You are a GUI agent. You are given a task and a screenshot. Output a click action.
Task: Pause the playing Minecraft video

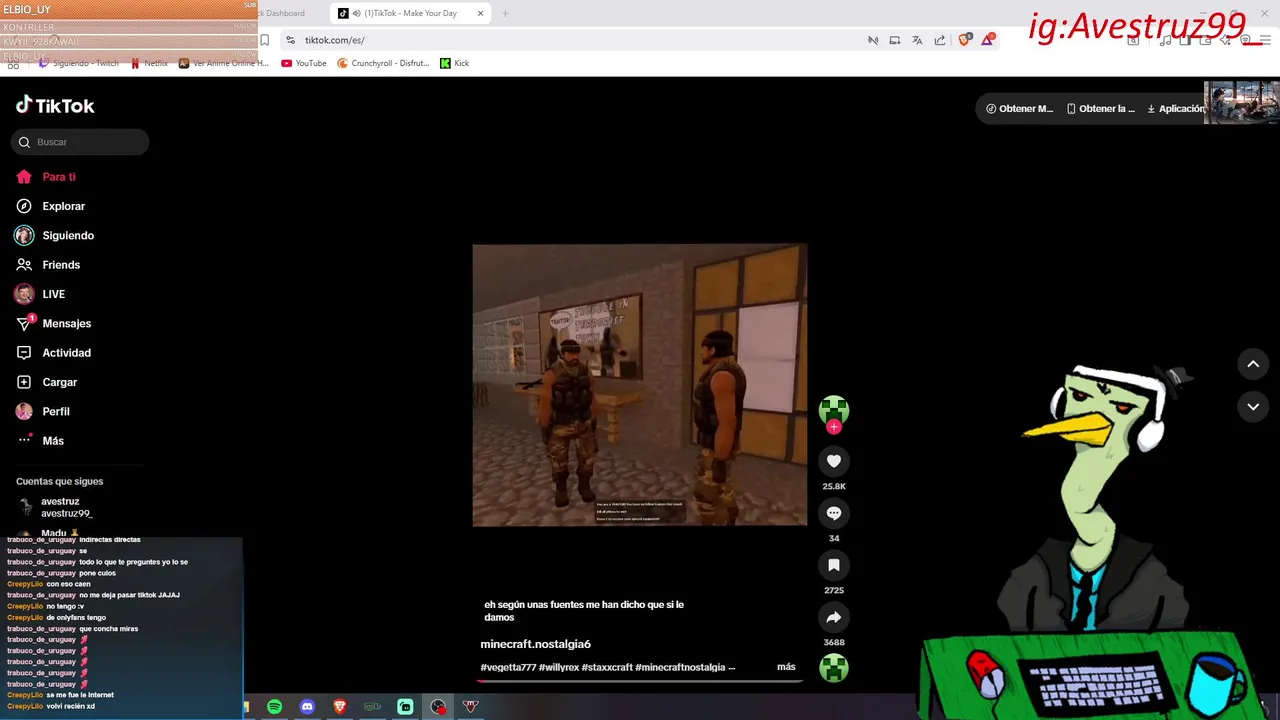pyautogui.click(x=640, y=385)
